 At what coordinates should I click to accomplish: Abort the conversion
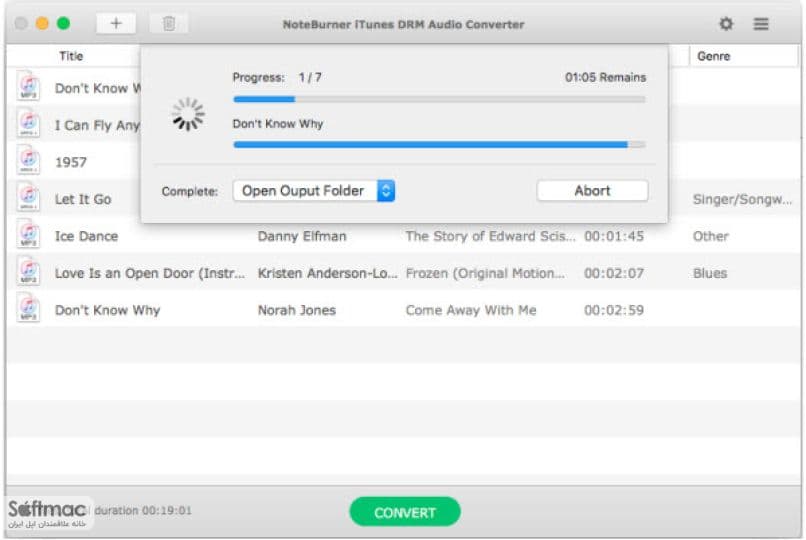coord(592,191)
